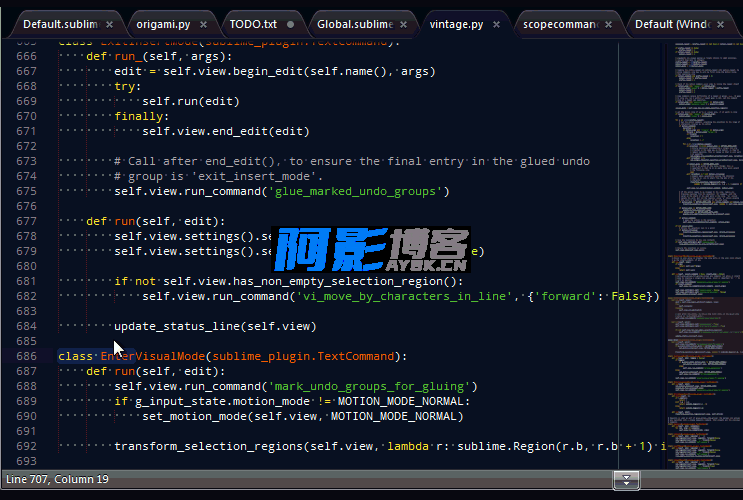
Task: Click 'glue_marked_undo_groups' string on line 675
Action: (x=355, y=191)
